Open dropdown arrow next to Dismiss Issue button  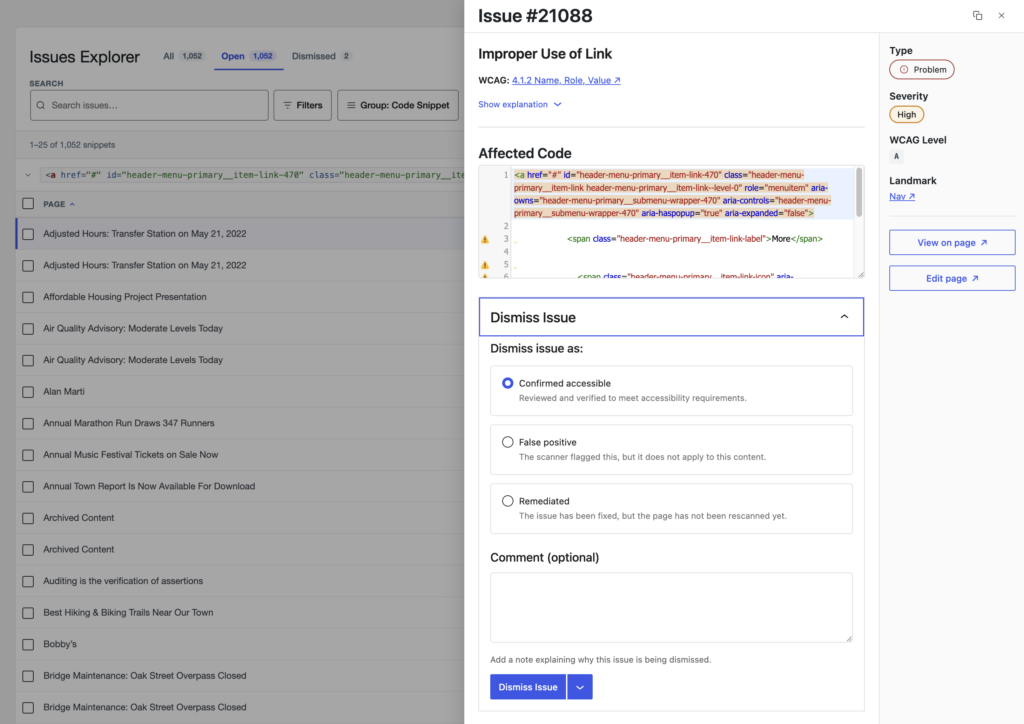(x=580, y=687)
